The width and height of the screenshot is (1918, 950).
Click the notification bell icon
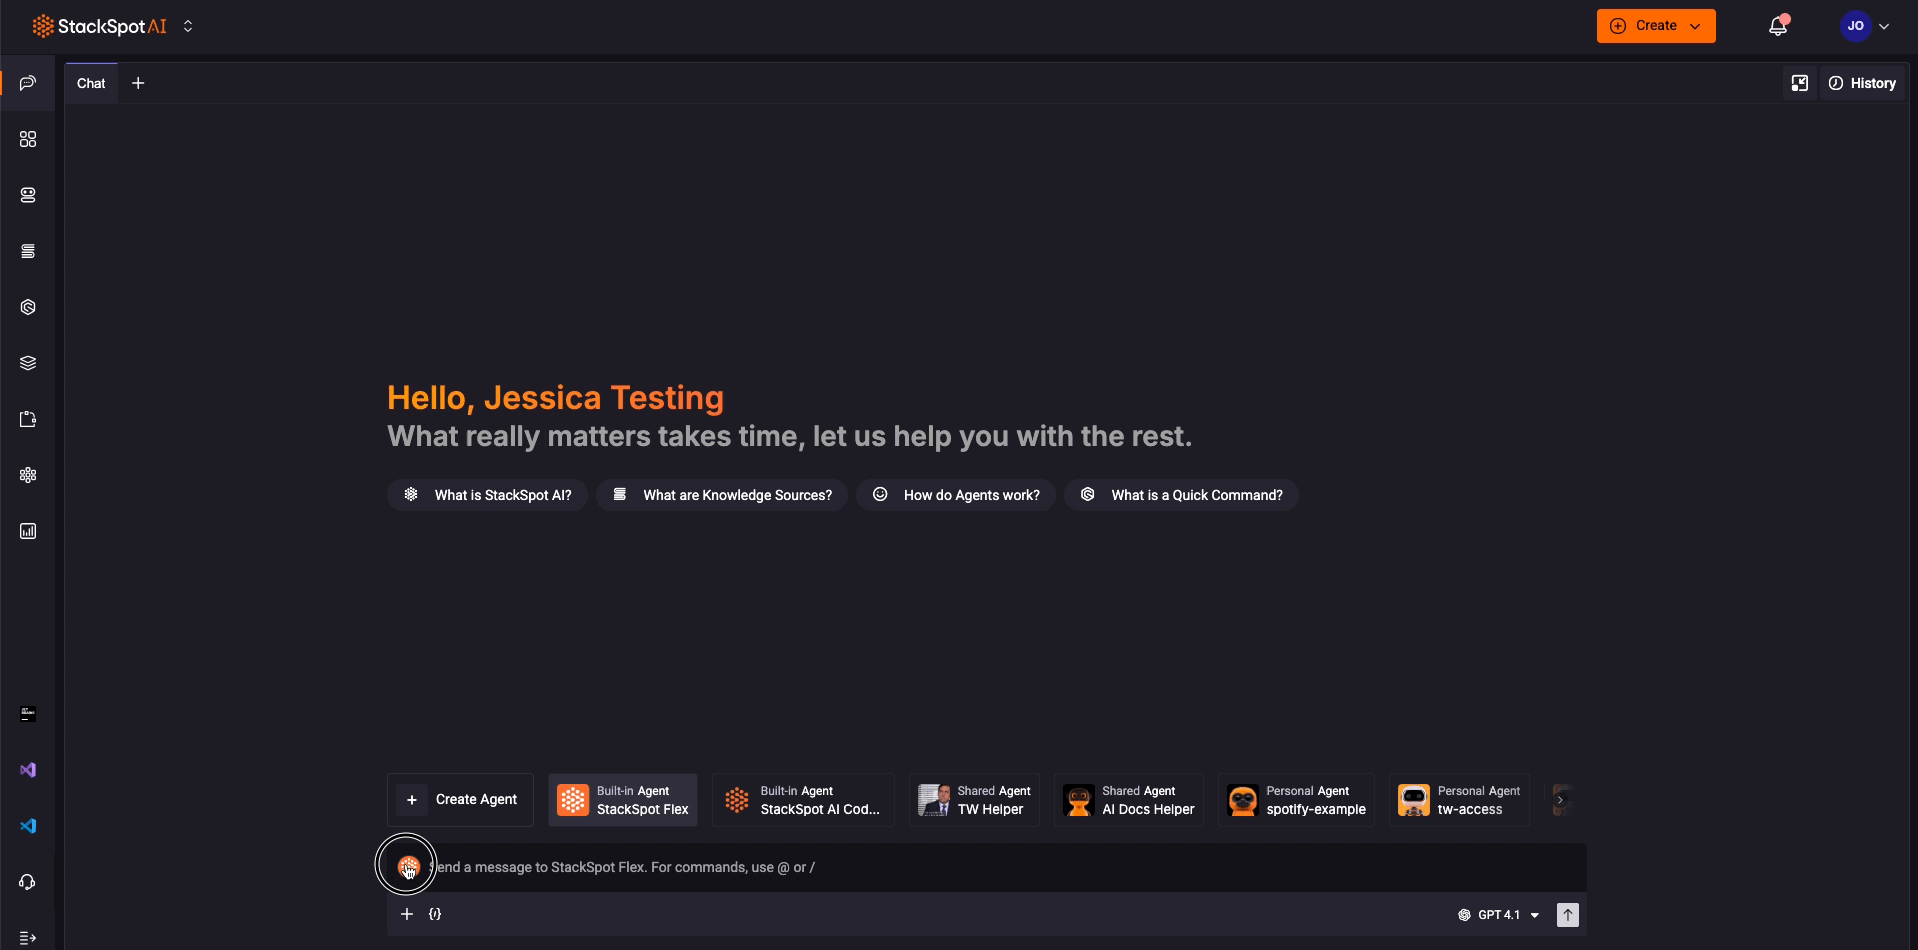pyautogui.click(x=1778, y=26)
